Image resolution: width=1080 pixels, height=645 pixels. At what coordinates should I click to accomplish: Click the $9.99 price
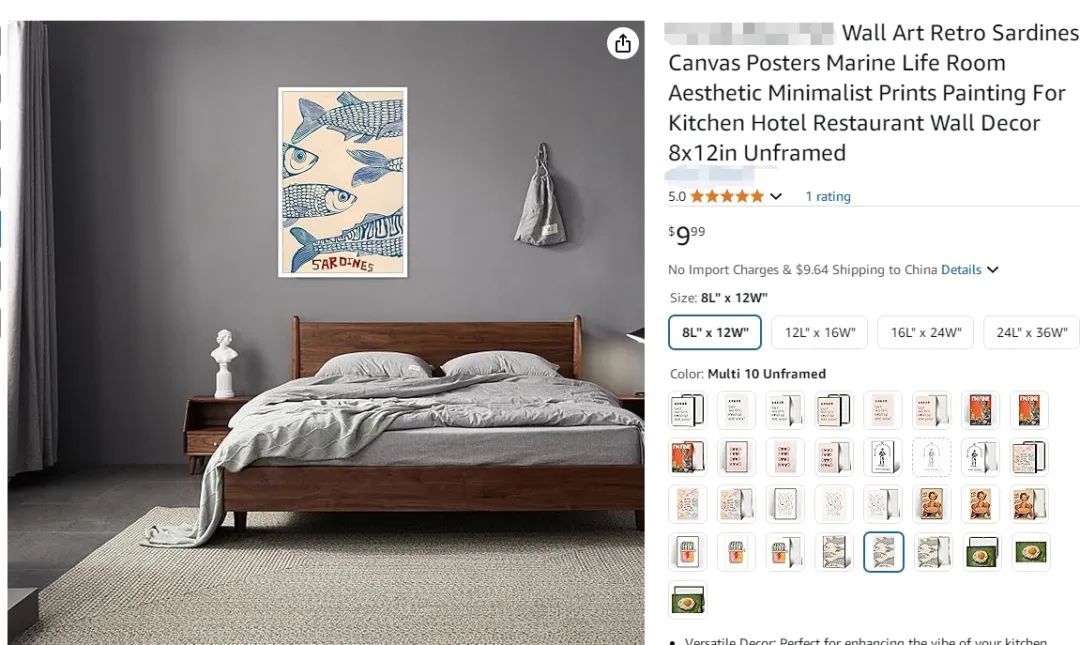[687, 235]
